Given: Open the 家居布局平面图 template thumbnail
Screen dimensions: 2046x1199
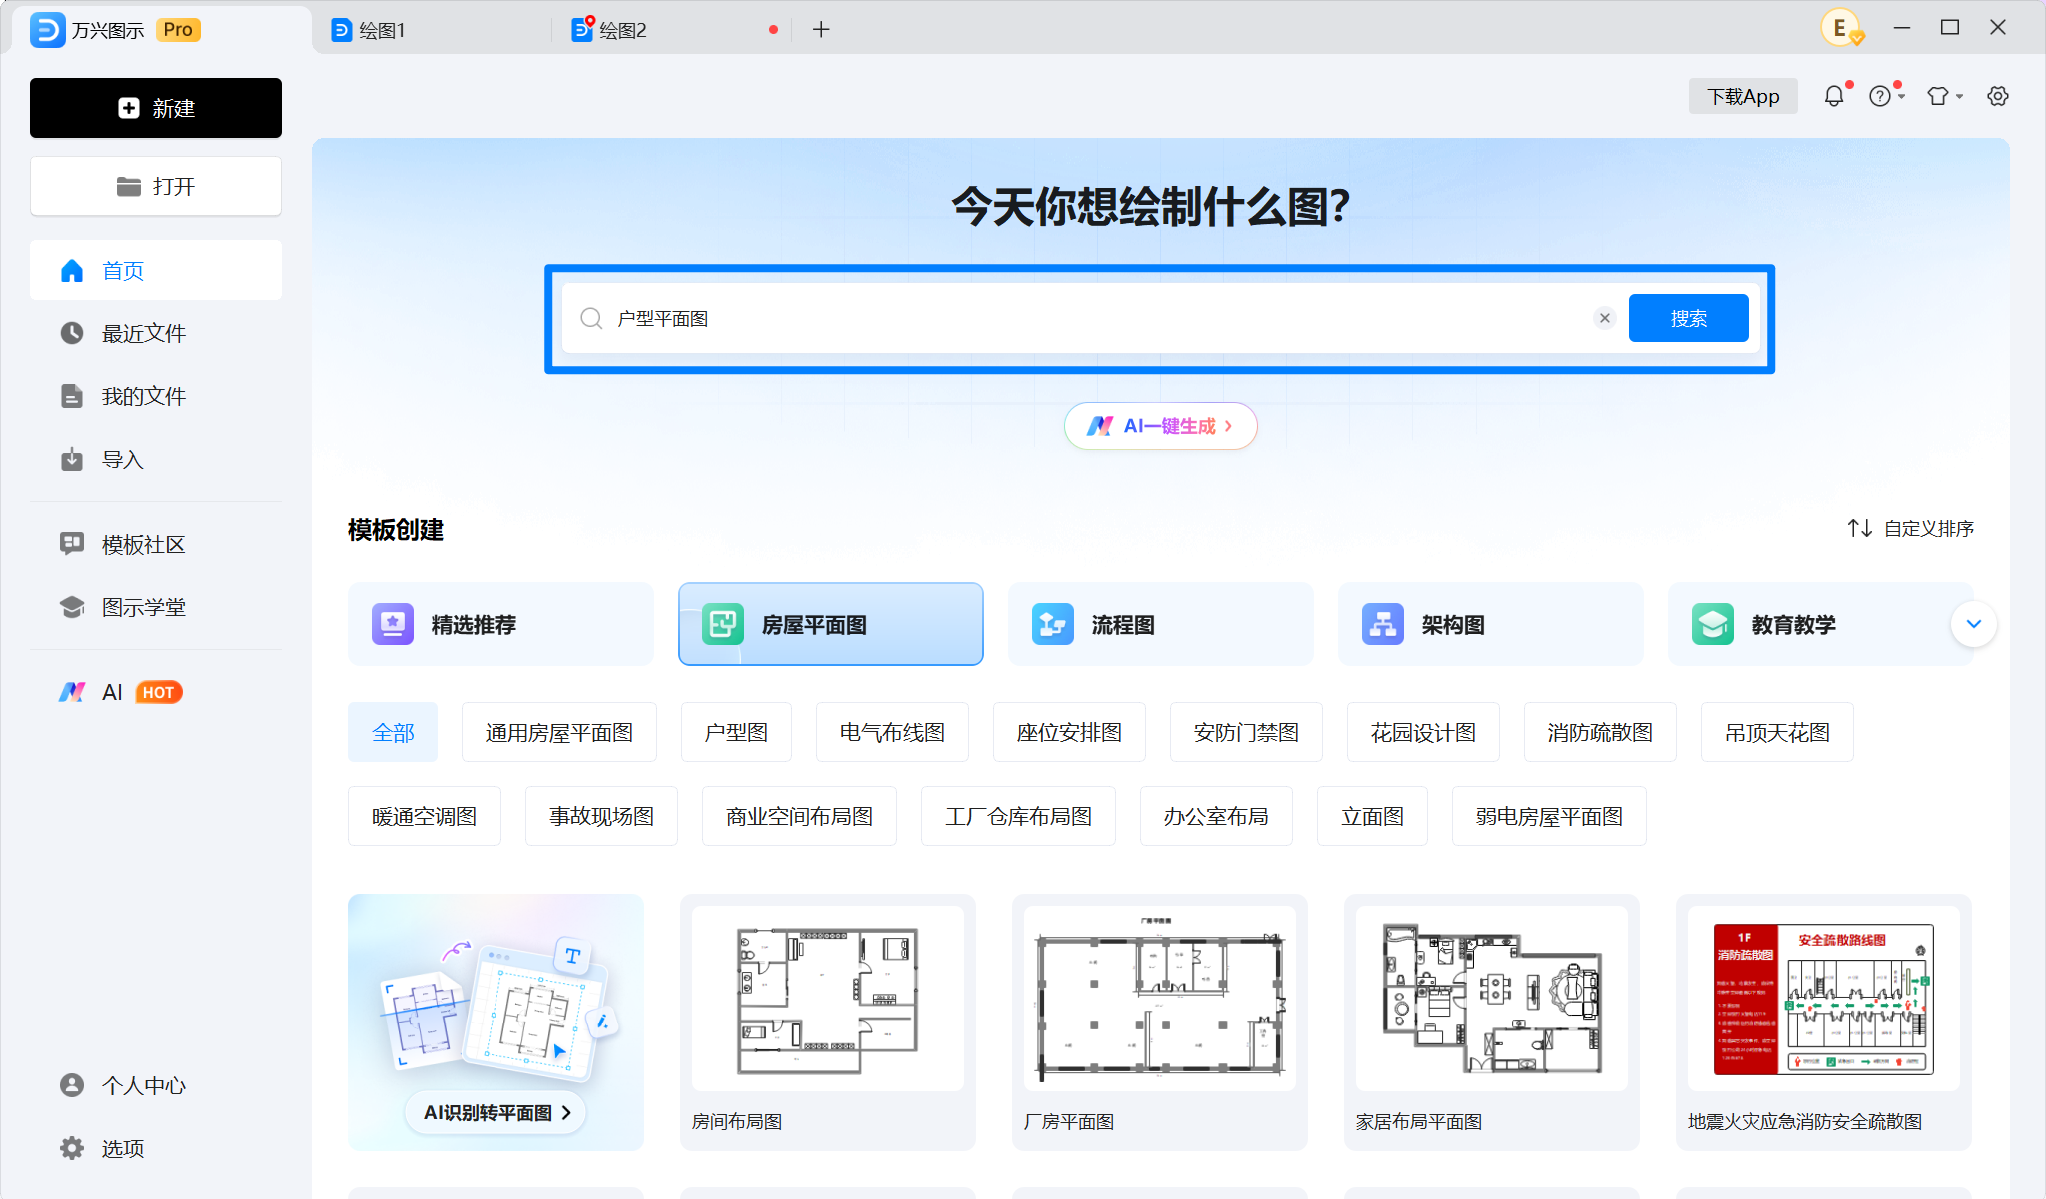Looking at the screenshot, I should (1492, 998).
